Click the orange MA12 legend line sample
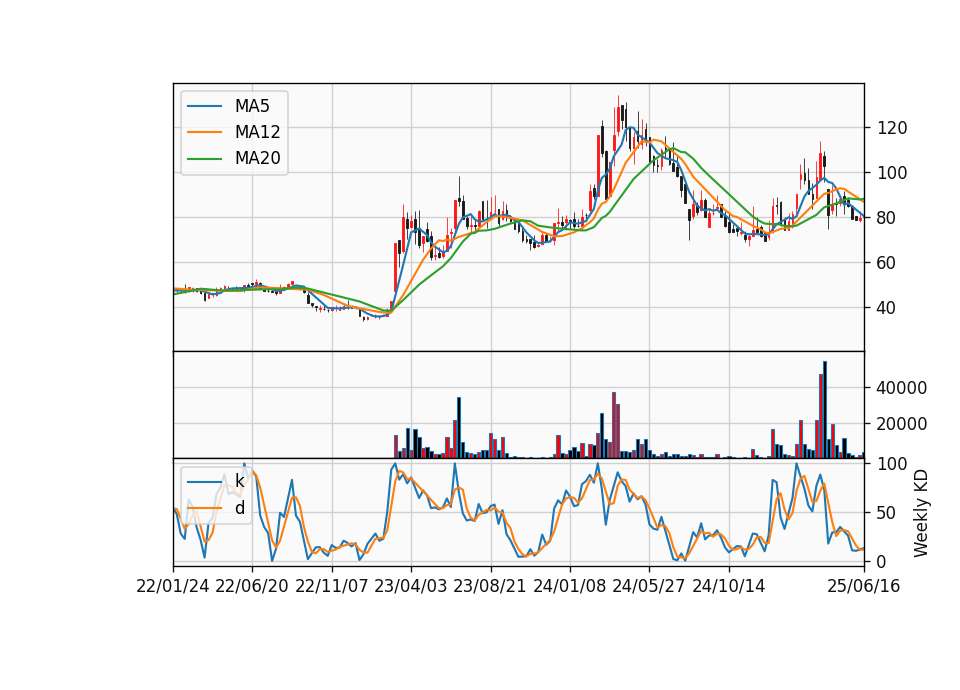The image size is (960, 690). click(204, 132)
